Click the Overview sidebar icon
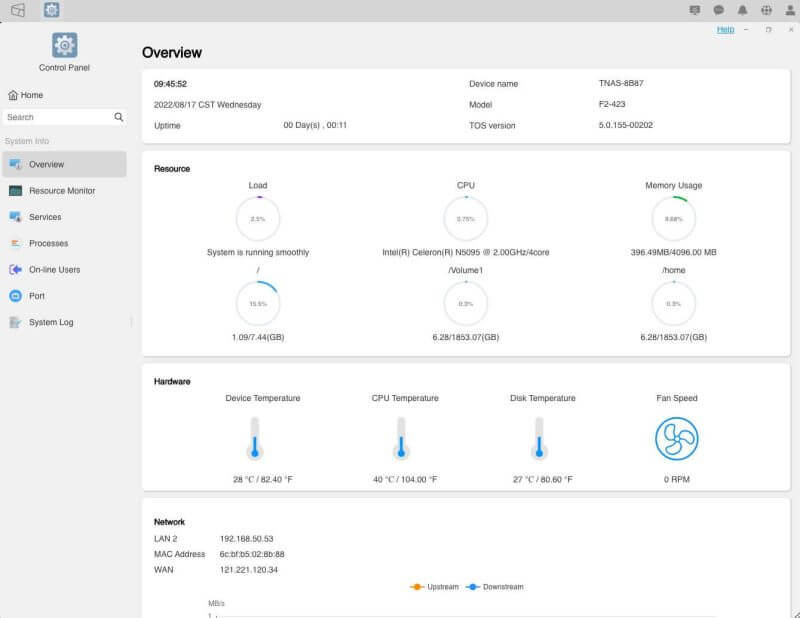800x618 pixels. 15,164
